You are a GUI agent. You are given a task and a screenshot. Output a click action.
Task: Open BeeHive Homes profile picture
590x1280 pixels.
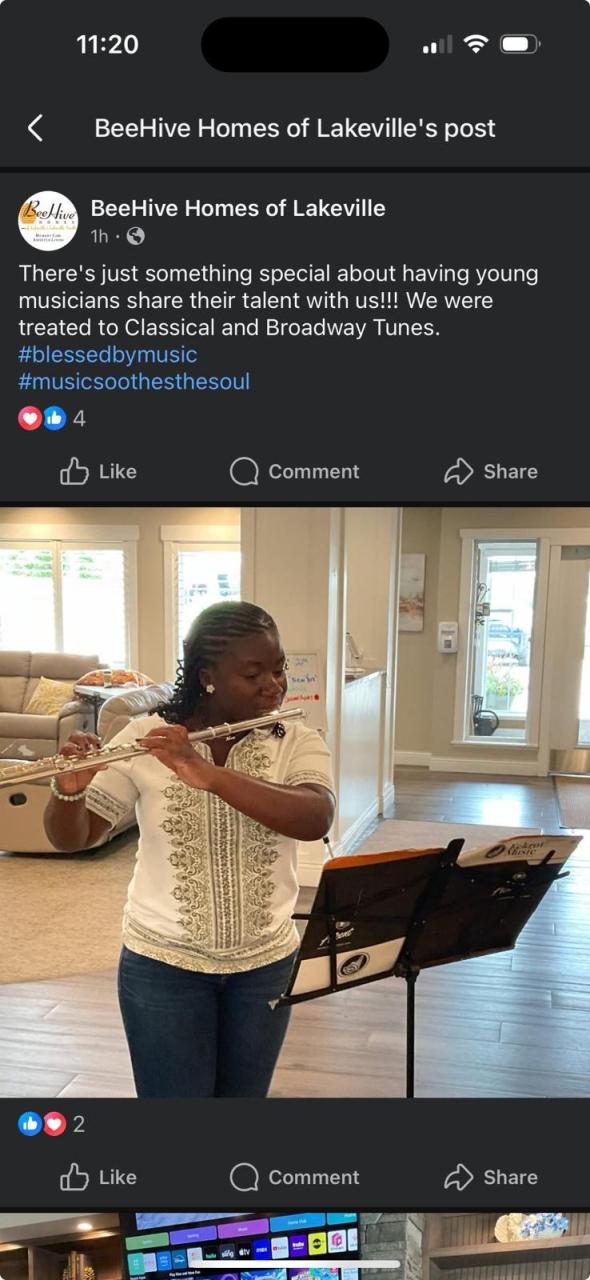[x=48, y=220]
